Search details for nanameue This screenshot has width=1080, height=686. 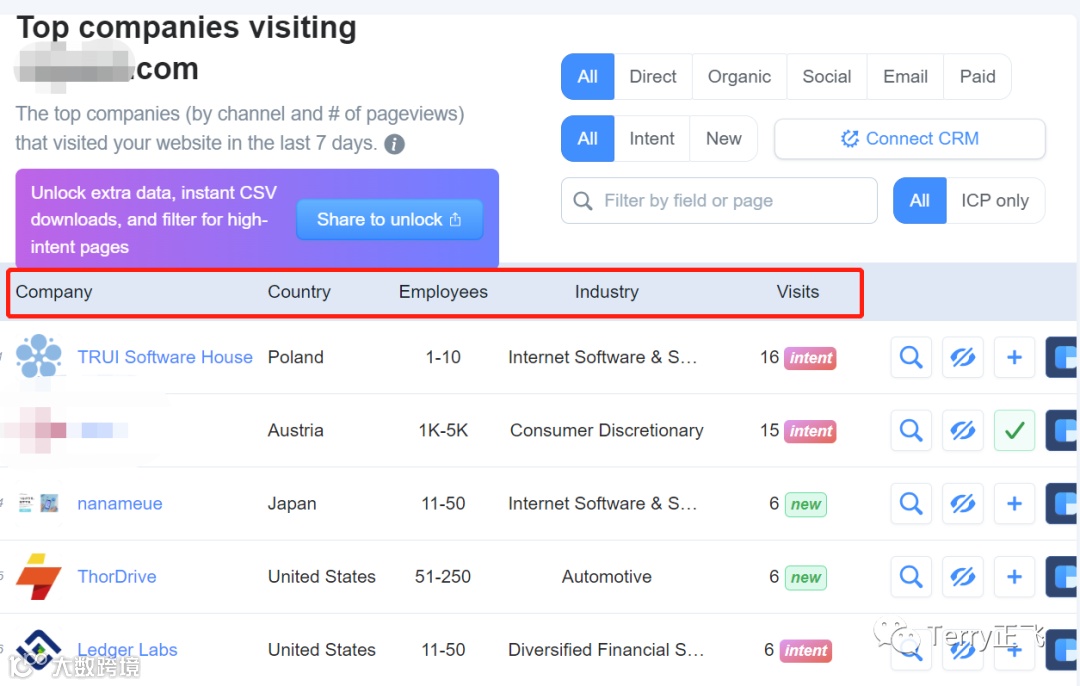[x=911, y=503]
